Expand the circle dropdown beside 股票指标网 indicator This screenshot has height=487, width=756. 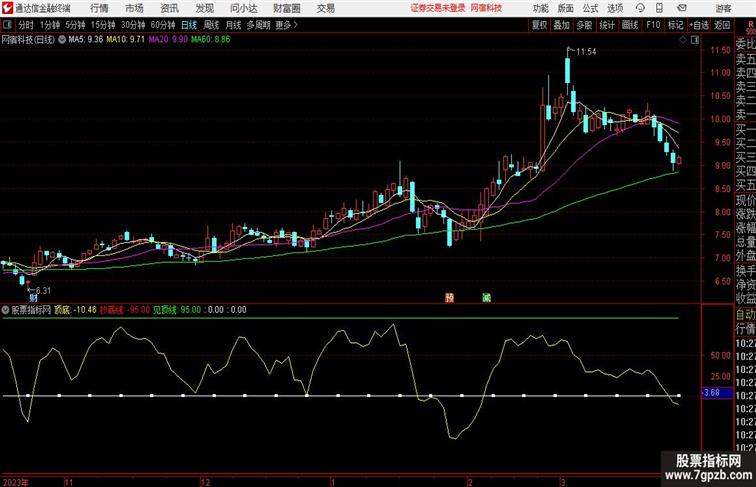coord(5,310)
